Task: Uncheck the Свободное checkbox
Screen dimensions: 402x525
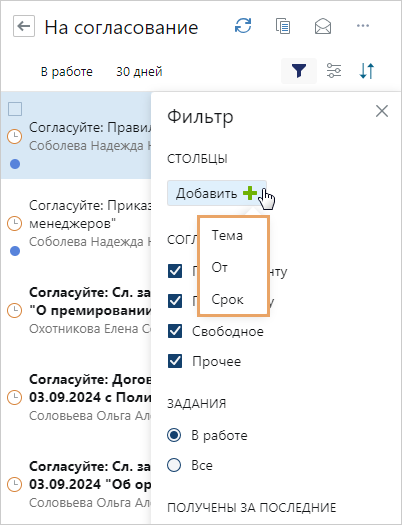Action: point(175,331)
